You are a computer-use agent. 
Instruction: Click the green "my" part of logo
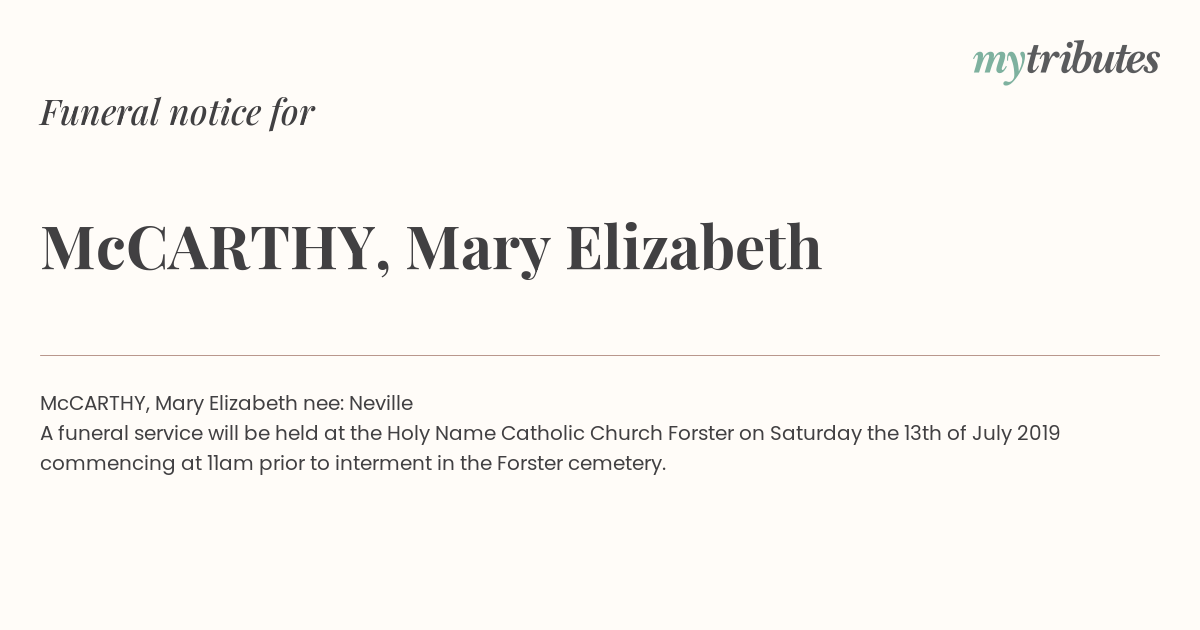999,65
